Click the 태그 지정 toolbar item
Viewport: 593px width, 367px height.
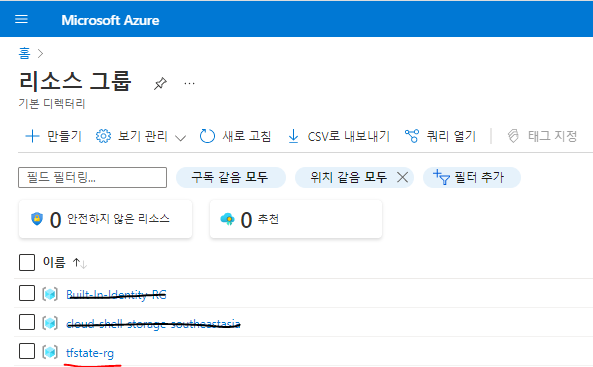542,136
